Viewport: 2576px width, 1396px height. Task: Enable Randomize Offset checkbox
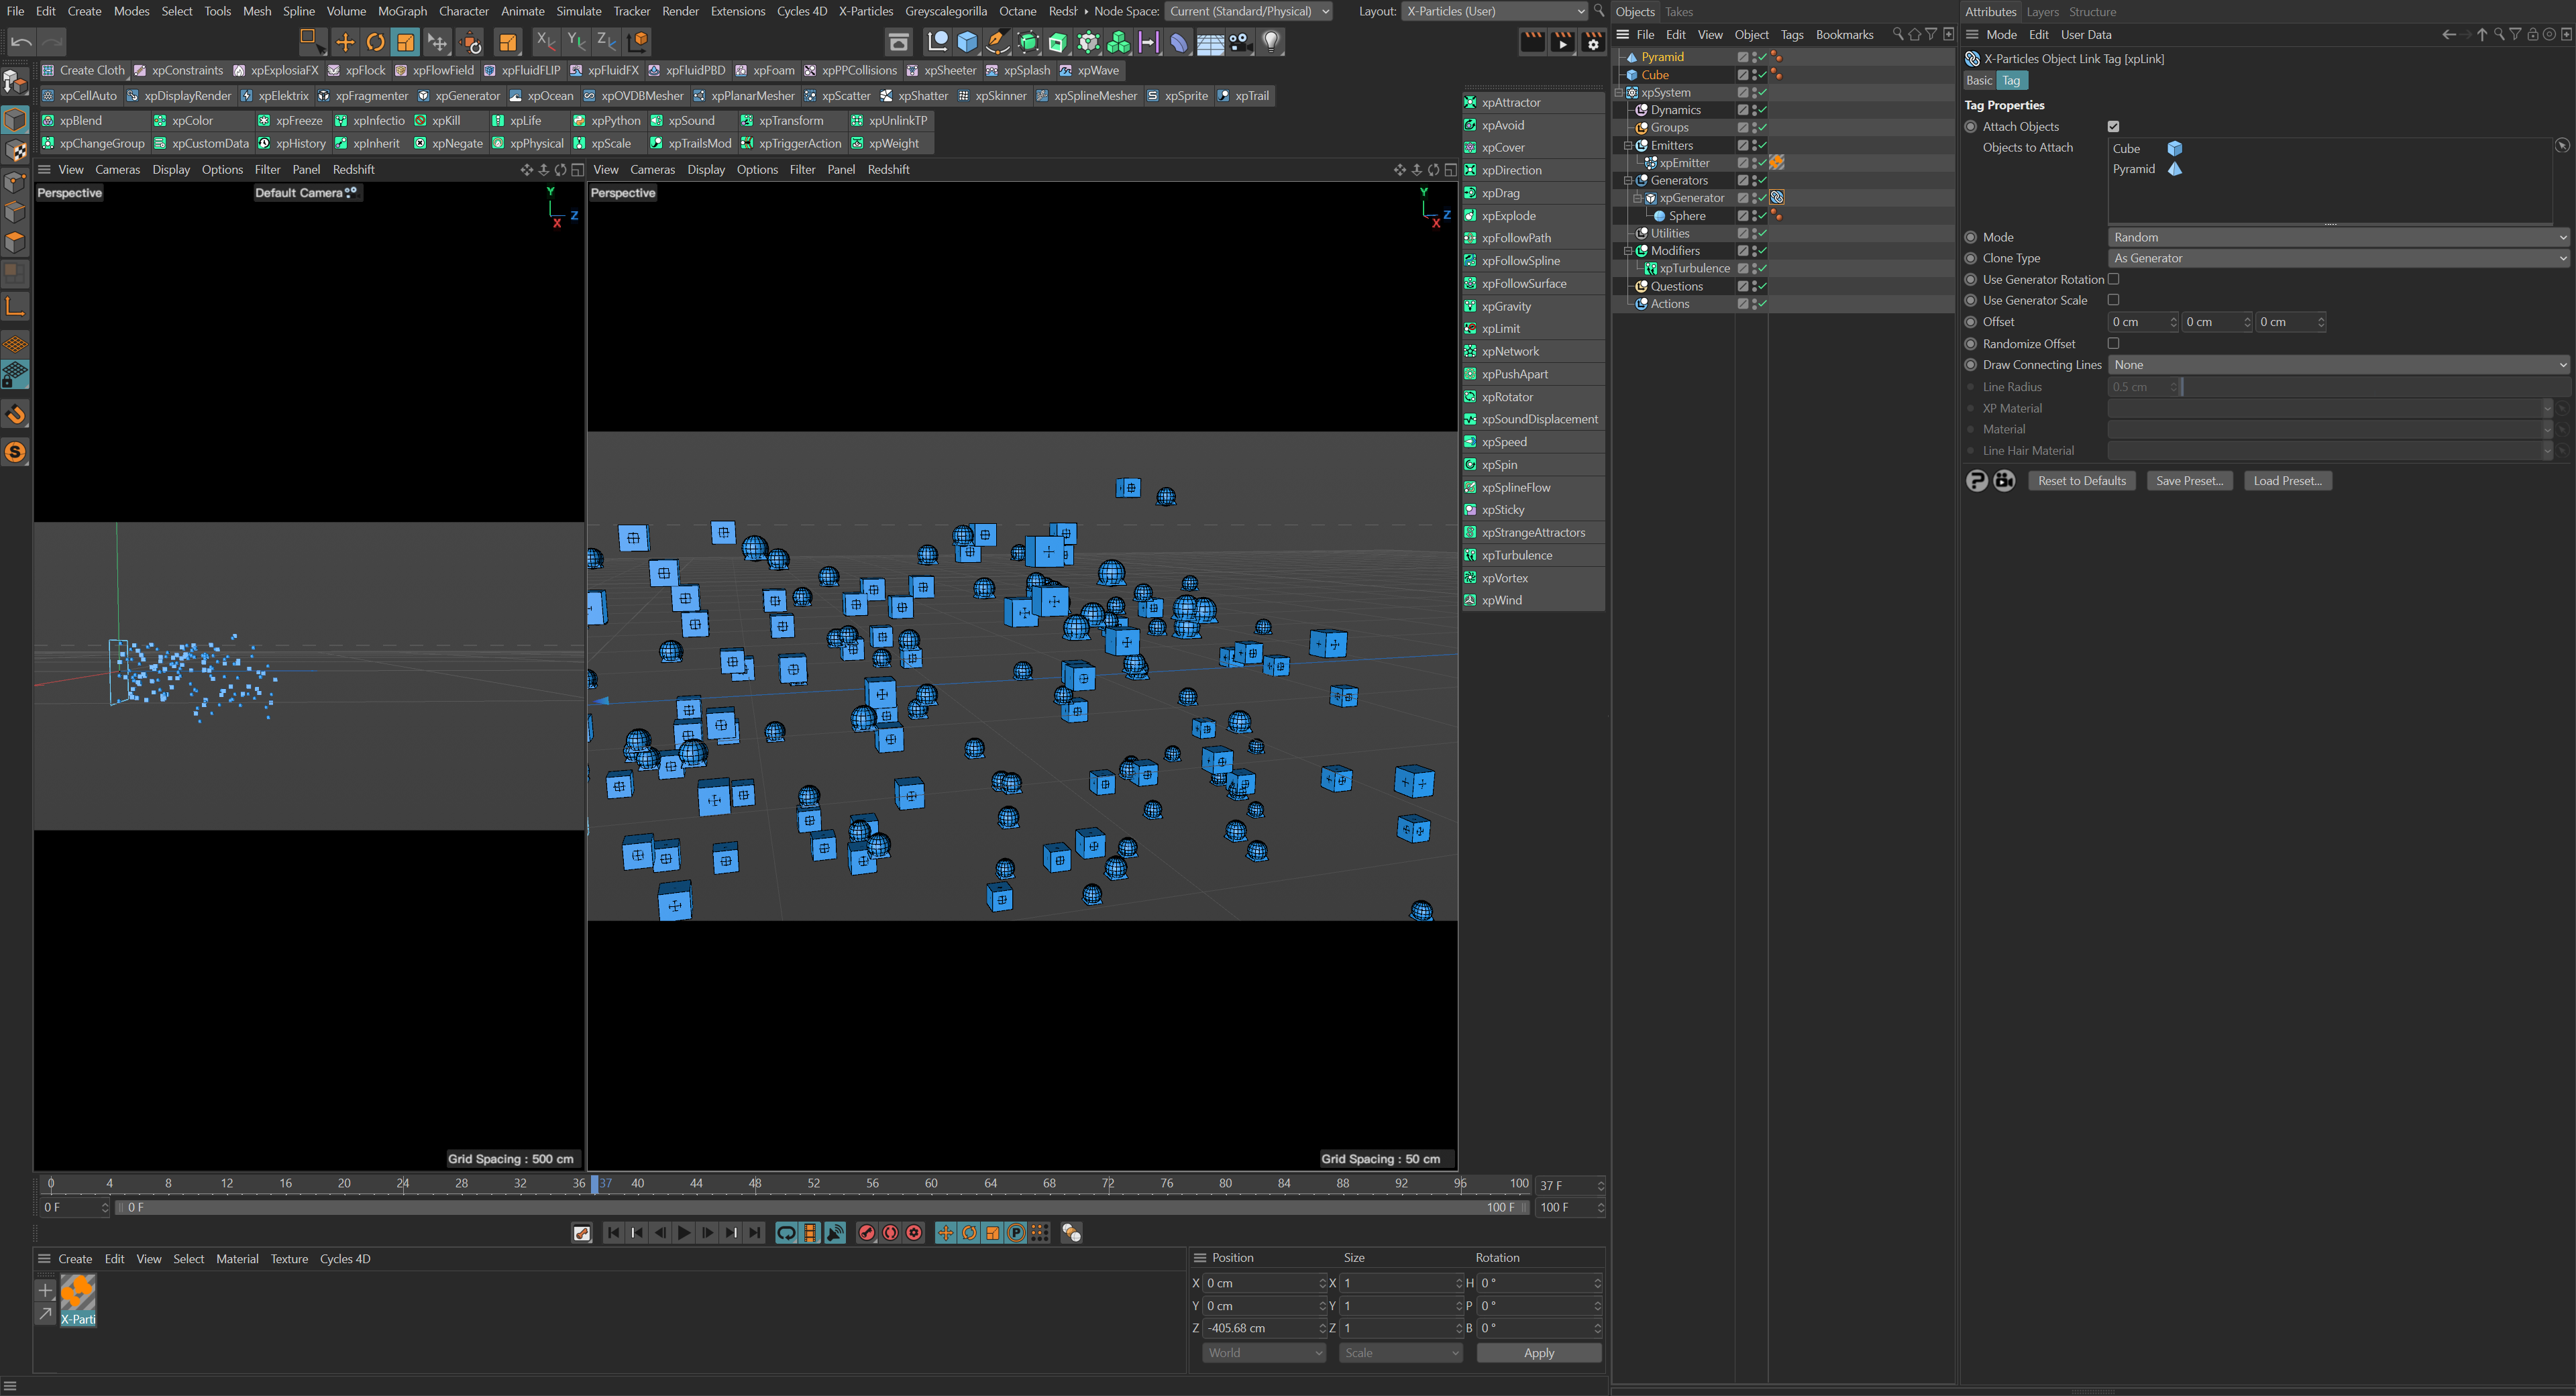2113,344
